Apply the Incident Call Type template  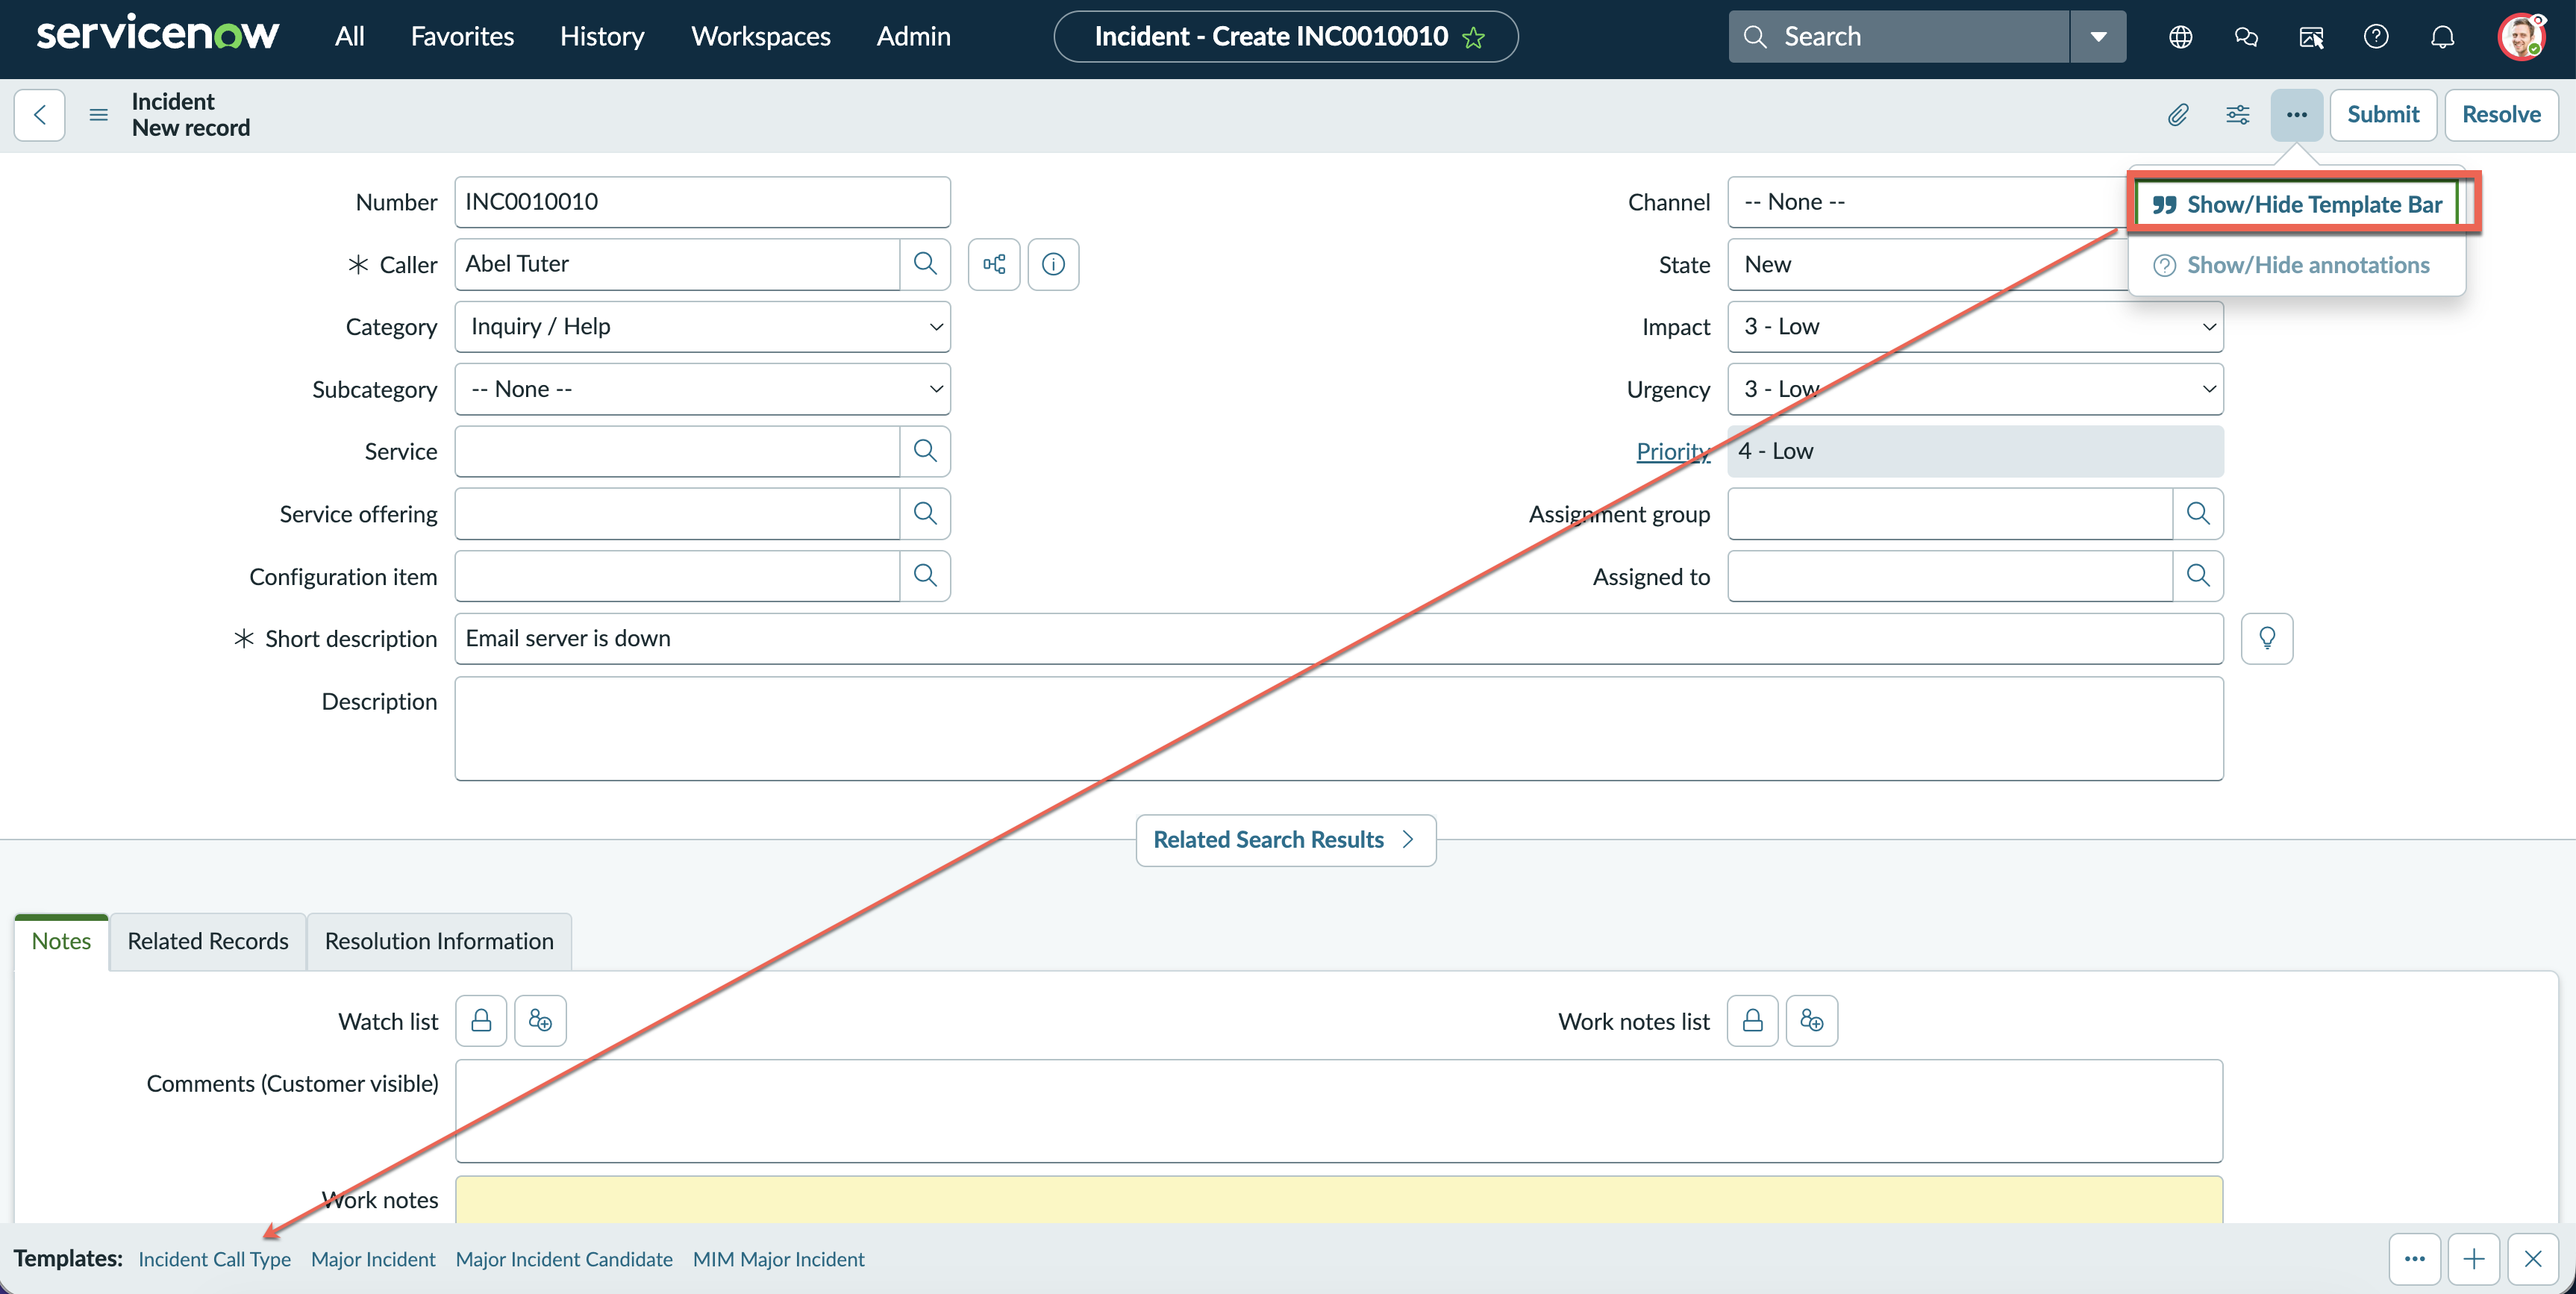tap(215, 1259)
